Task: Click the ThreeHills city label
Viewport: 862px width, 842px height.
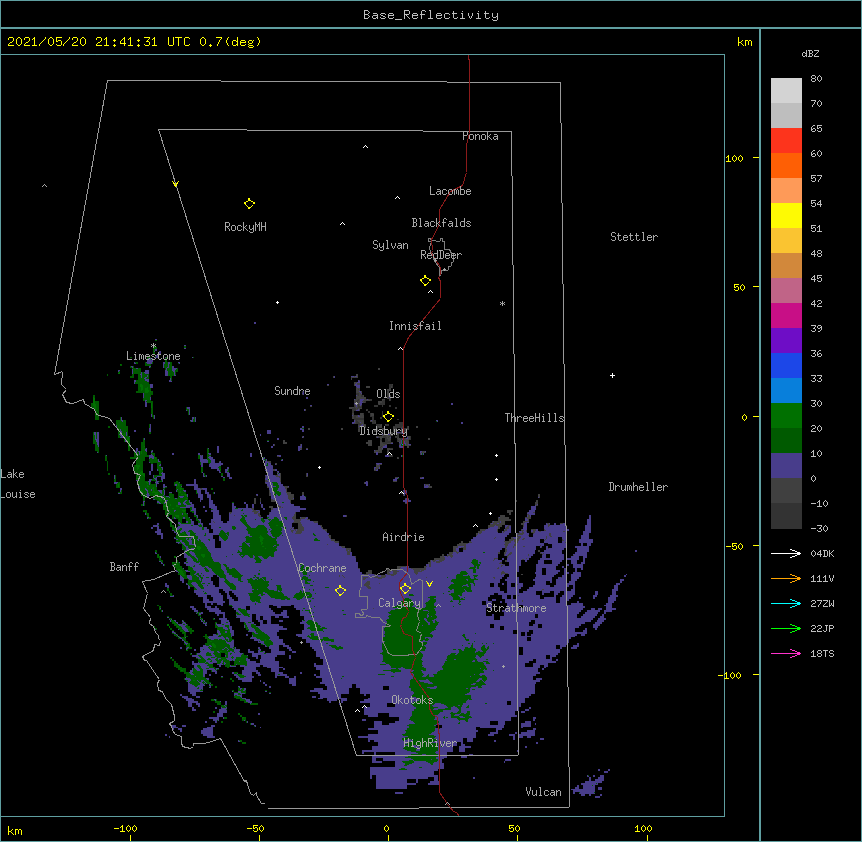Action: [x=534, y=418]
